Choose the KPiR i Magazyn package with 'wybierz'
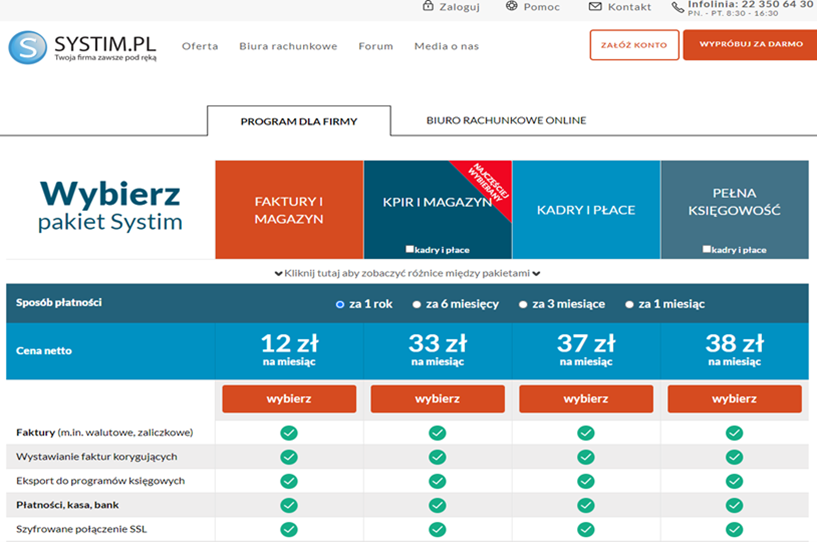This screenshot has height=542, width=817. click(438, 399)
